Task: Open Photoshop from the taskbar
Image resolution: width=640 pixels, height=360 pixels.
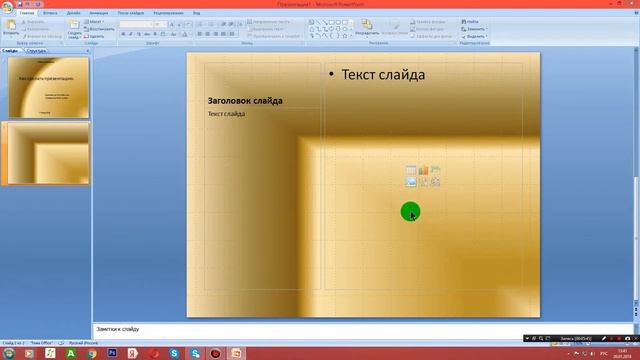Action: 112,353
